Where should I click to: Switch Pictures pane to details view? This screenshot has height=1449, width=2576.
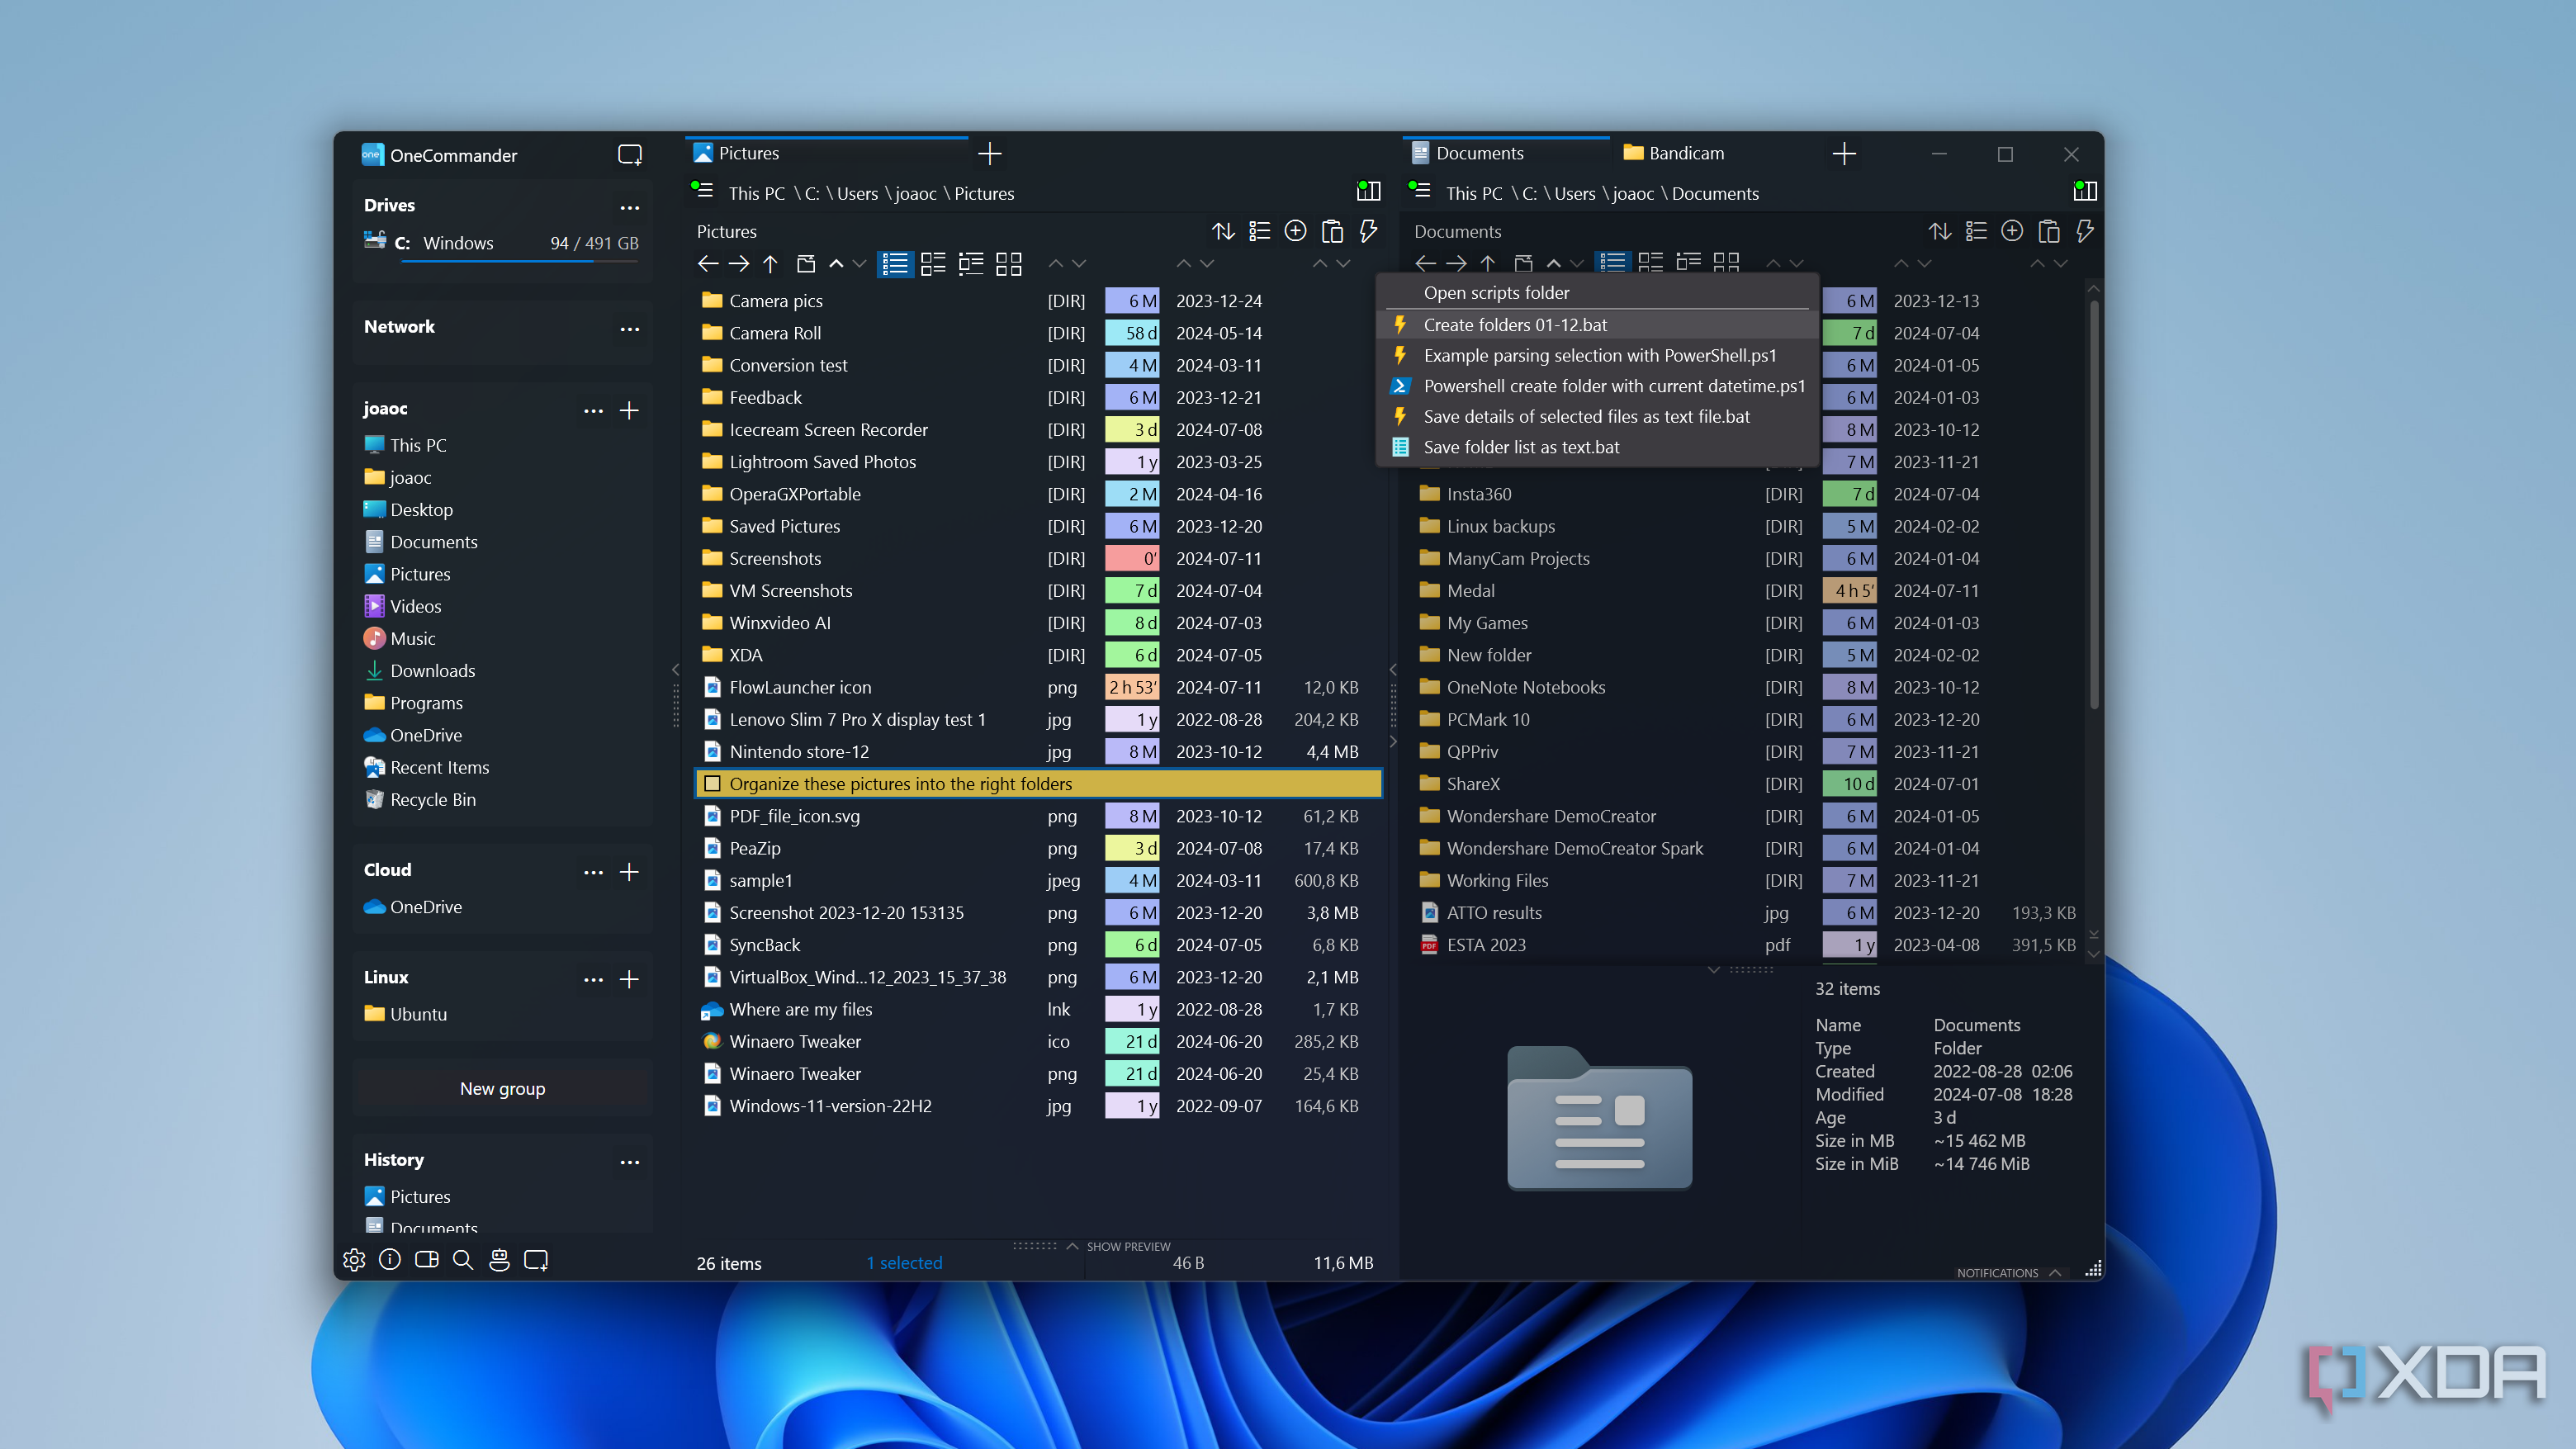tap(933, 263)
